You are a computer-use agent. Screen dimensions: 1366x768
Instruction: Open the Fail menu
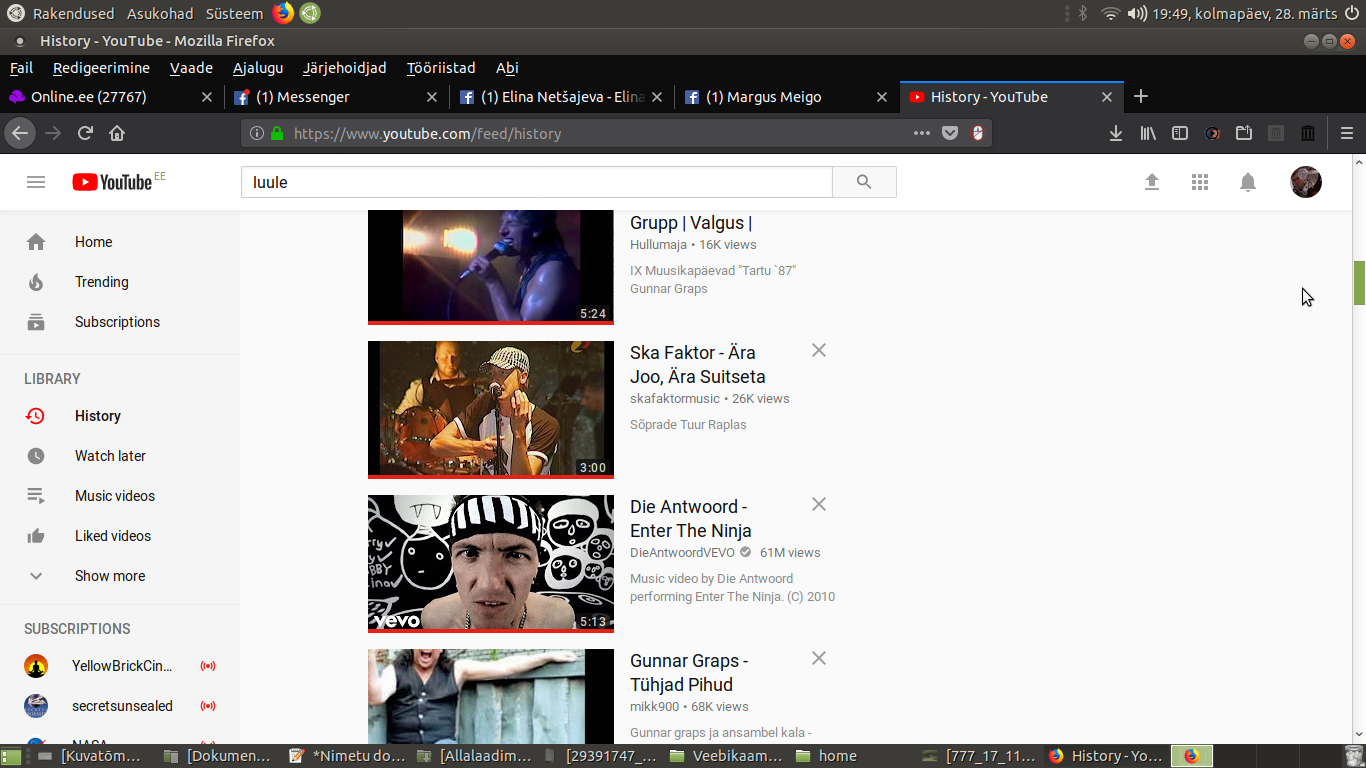click(x=21, y=68)
